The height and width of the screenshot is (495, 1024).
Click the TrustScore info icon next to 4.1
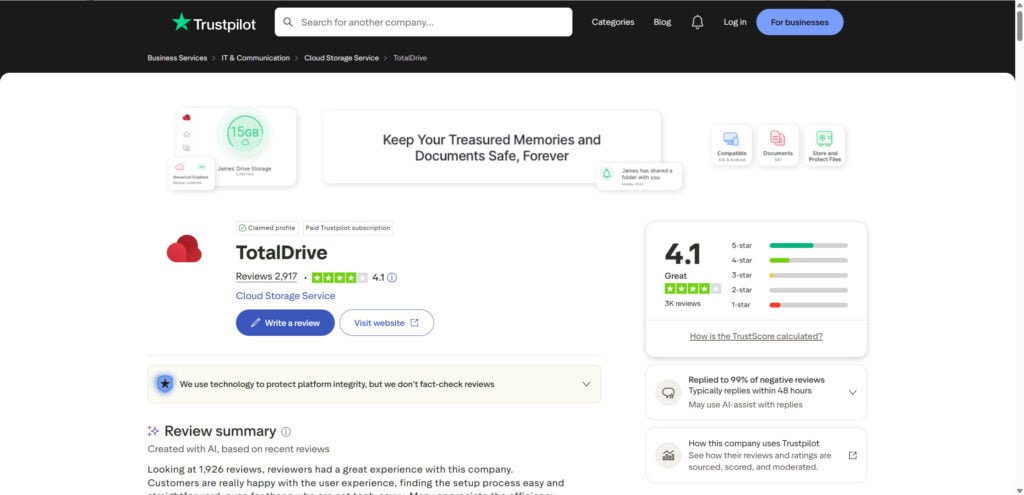(392, 278)
